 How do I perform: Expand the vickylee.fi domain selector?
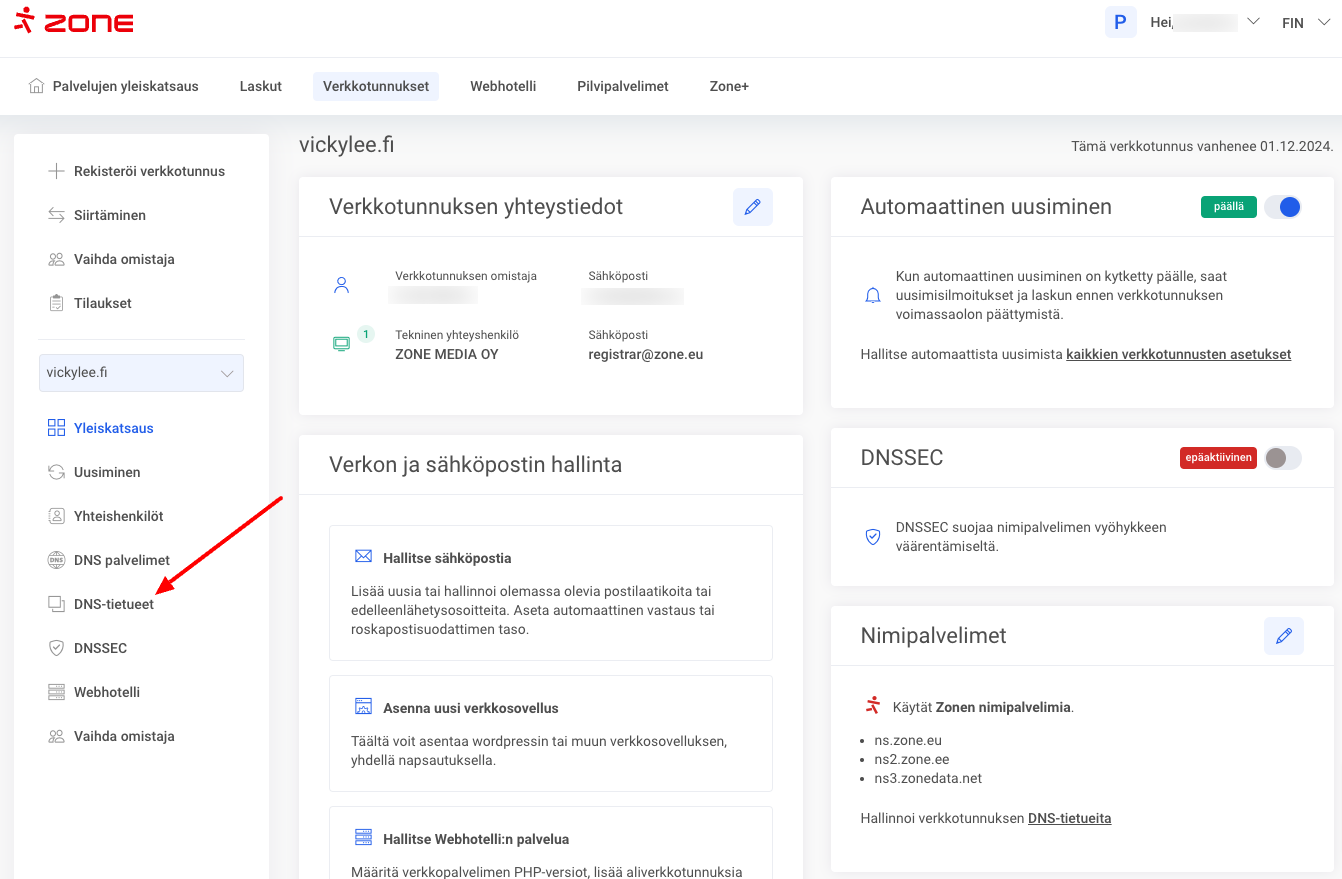coord(141,373)
